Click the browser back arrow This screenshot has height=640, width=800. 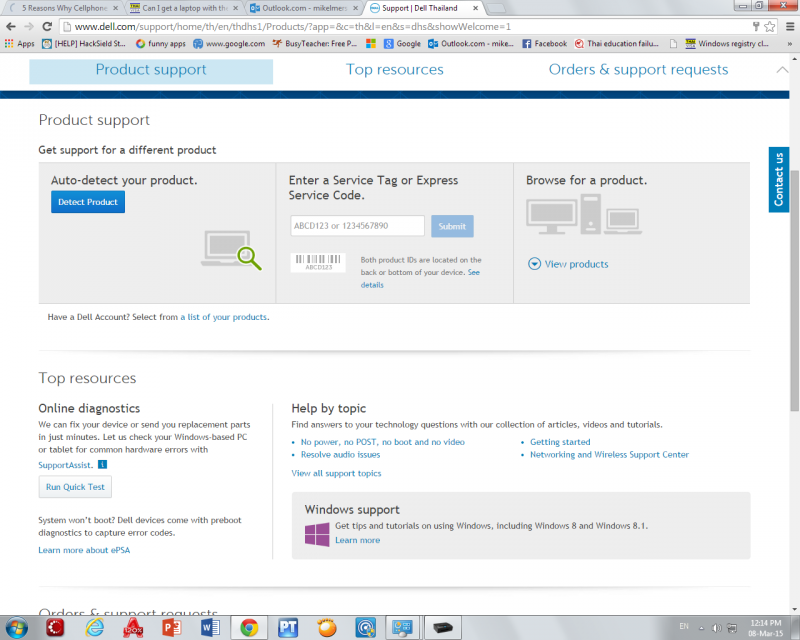tap(11, 27)
